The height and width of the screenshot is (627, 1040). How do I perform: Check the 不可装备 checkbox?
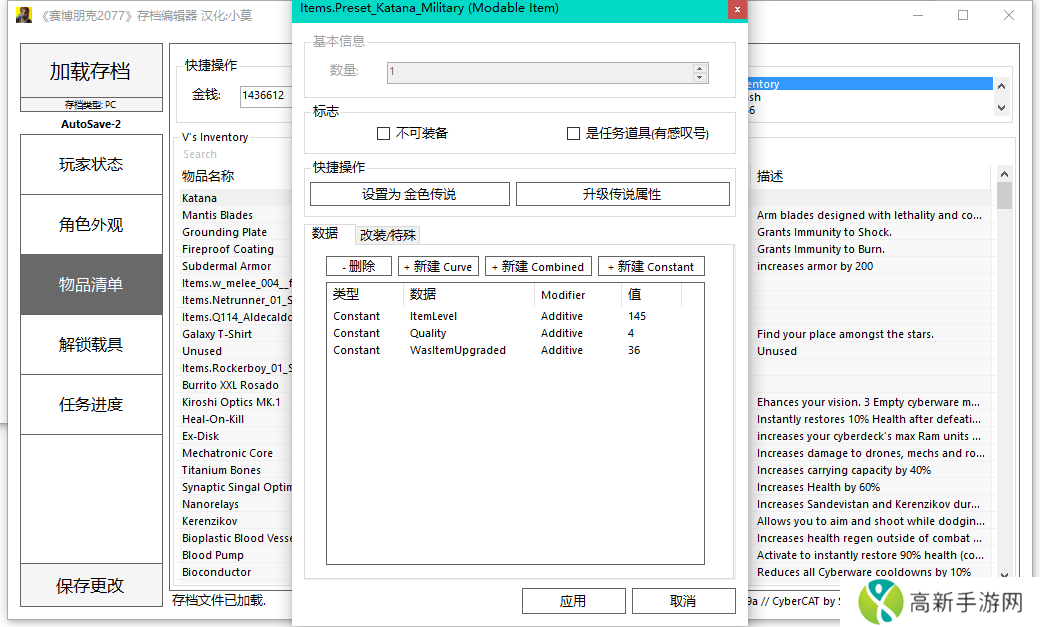point(383,133)
